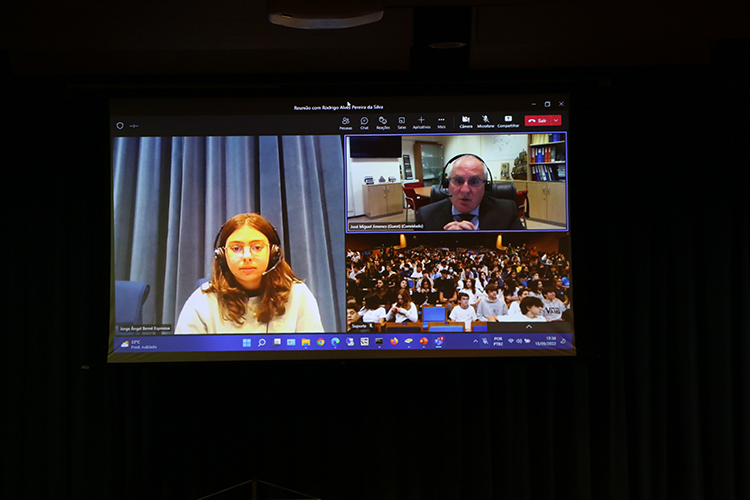Open the taskbar clock and date
Viewport: 750px width, 500px height.
(545, 341)
